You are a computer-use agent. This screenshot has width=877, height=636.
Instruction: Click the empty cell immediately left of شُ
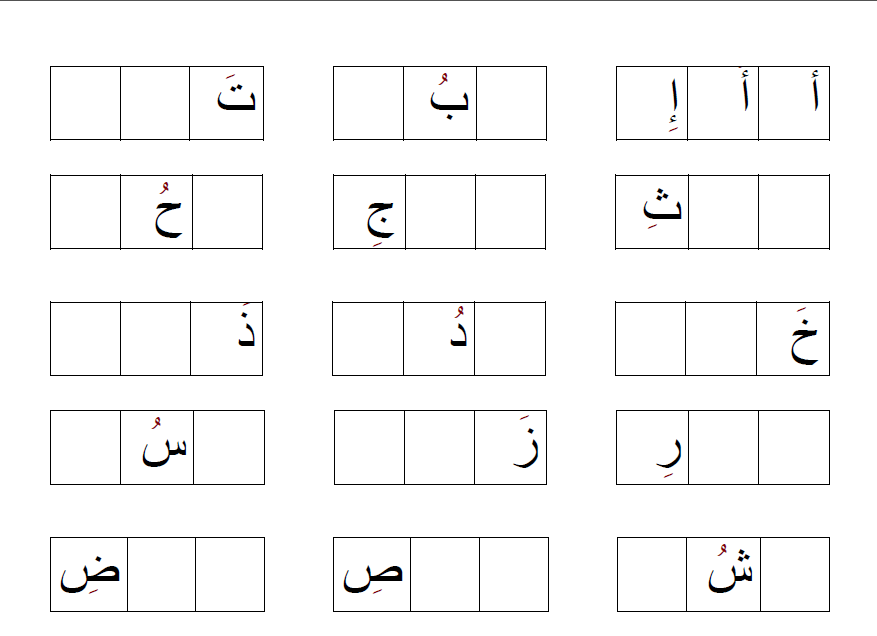pyautogui.click(x=652, y=574)
